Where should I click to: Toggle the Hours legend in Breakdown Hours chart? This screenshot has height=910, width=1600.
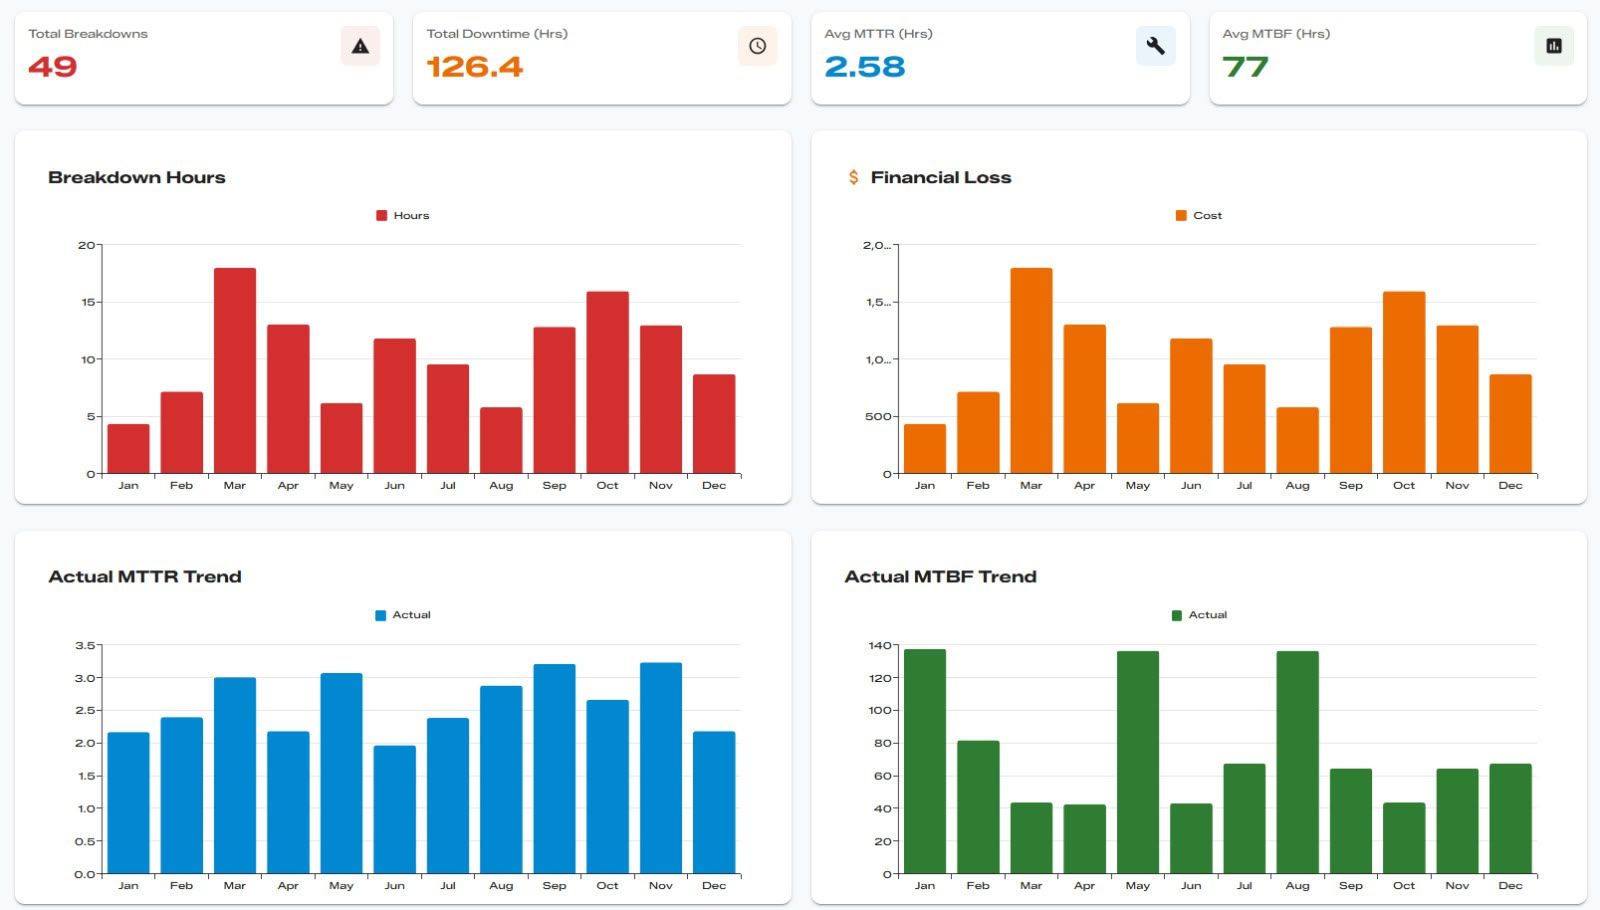403,215
